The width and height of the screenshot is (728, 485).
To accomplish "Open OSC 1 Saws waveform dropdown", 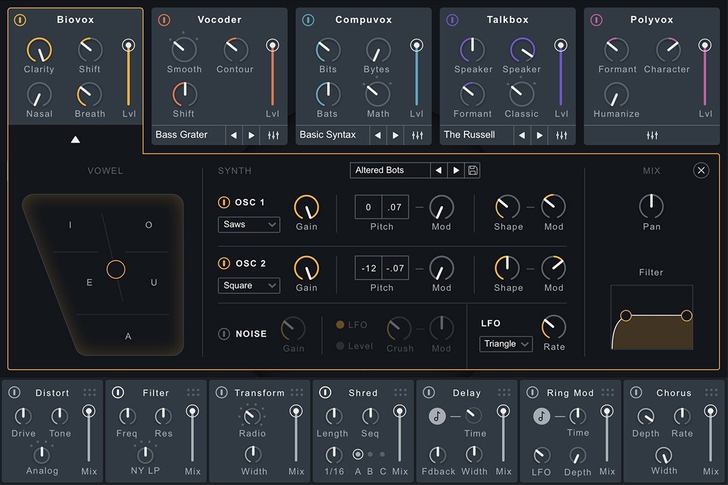I will [248, 225].
